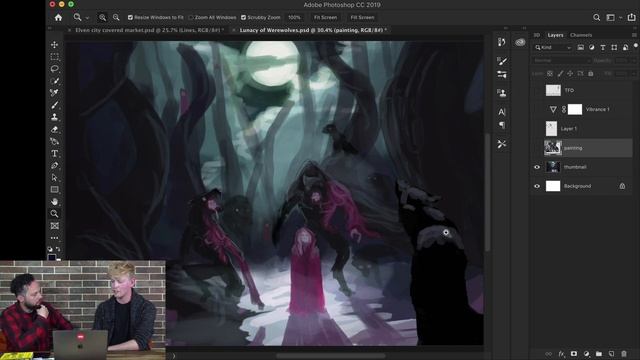Enable Zoom All Windows checkbox
640x360 pixels.
click(191, 18)
